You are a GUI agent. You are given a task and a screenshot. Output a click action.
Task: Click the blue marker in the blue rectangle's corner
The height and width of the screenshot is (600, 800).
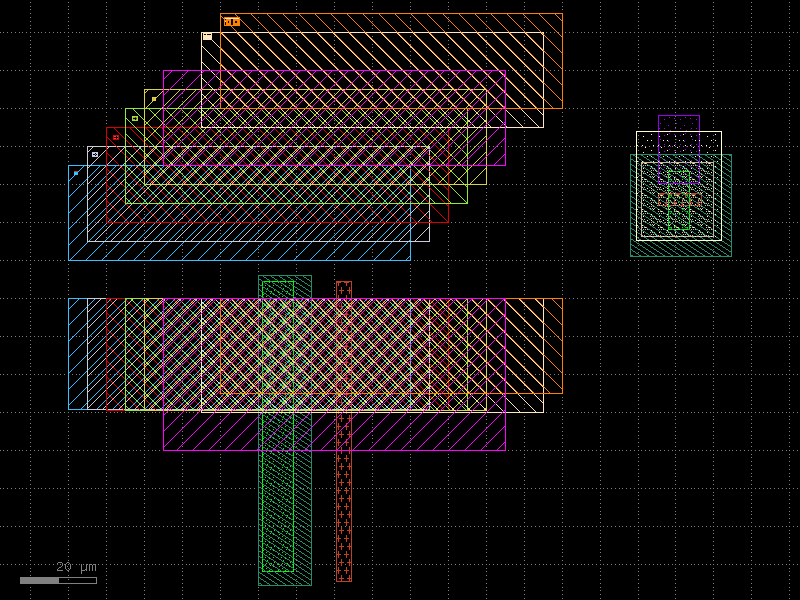(76, 173)
